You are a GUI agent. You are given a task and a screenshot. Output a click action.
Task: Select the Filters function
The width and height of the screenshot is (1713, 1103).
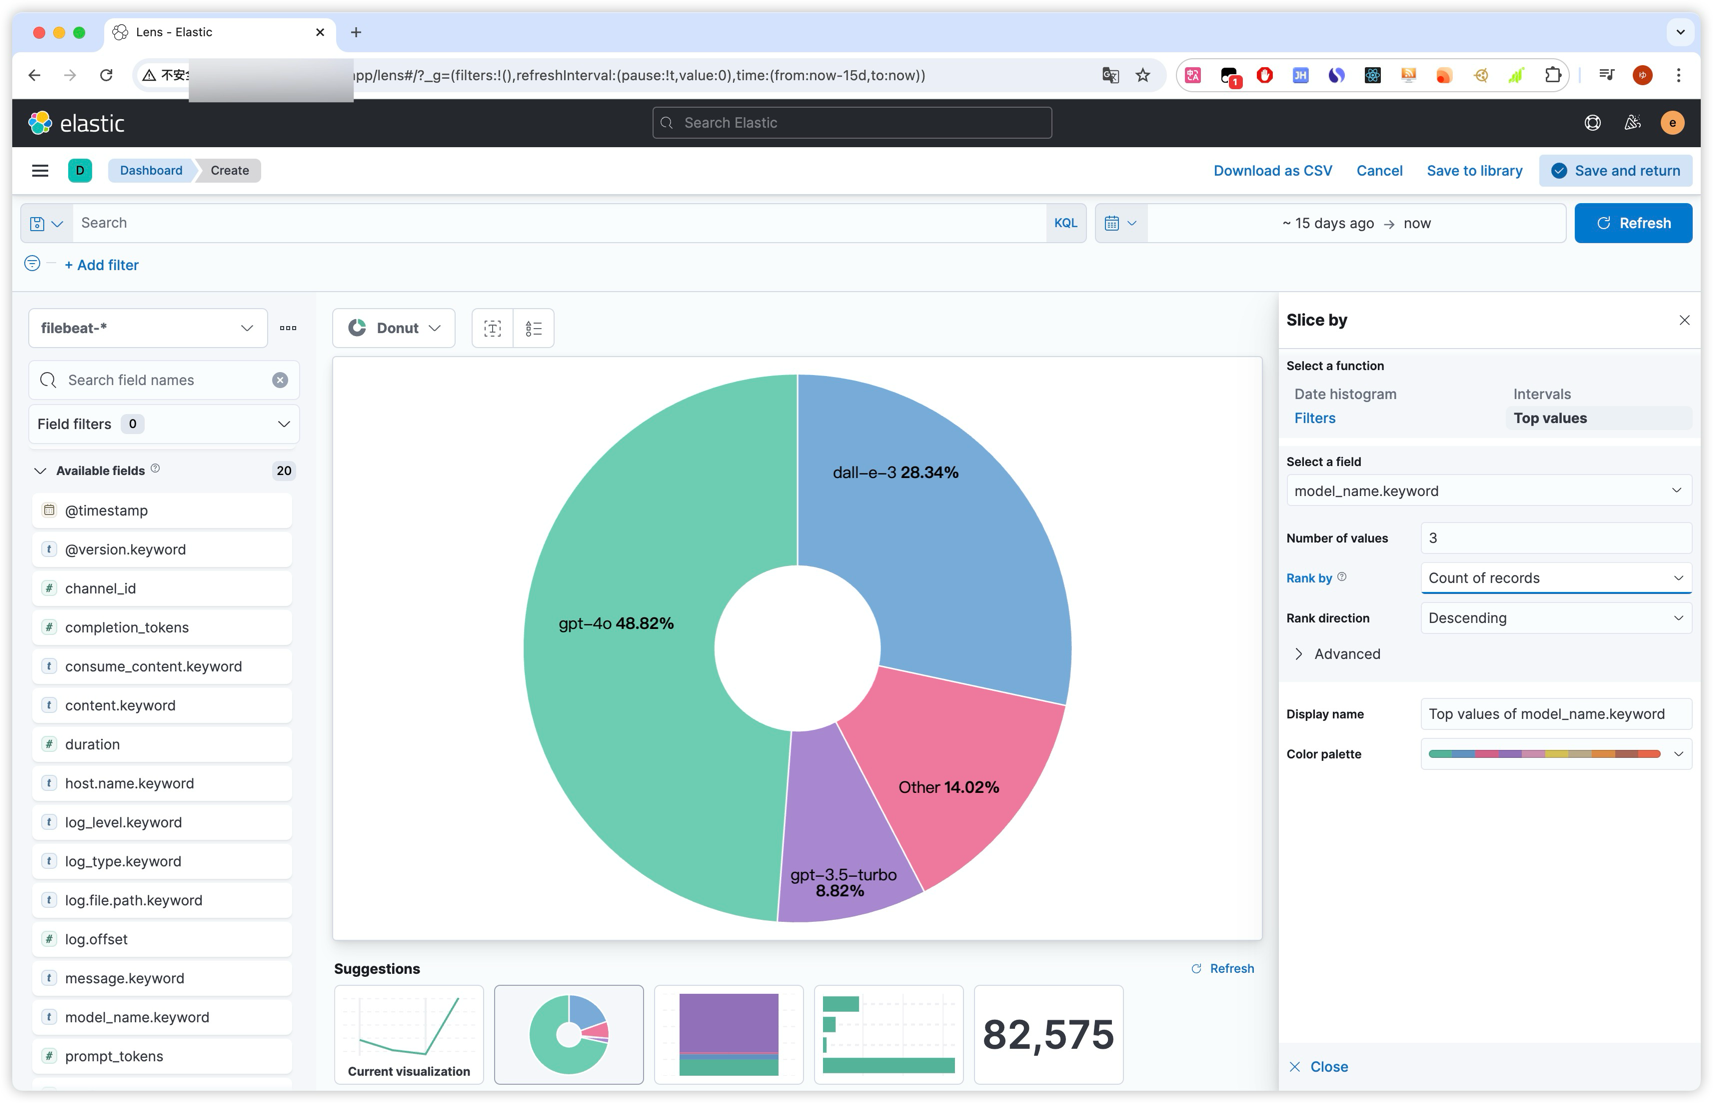coord(1314,418)
